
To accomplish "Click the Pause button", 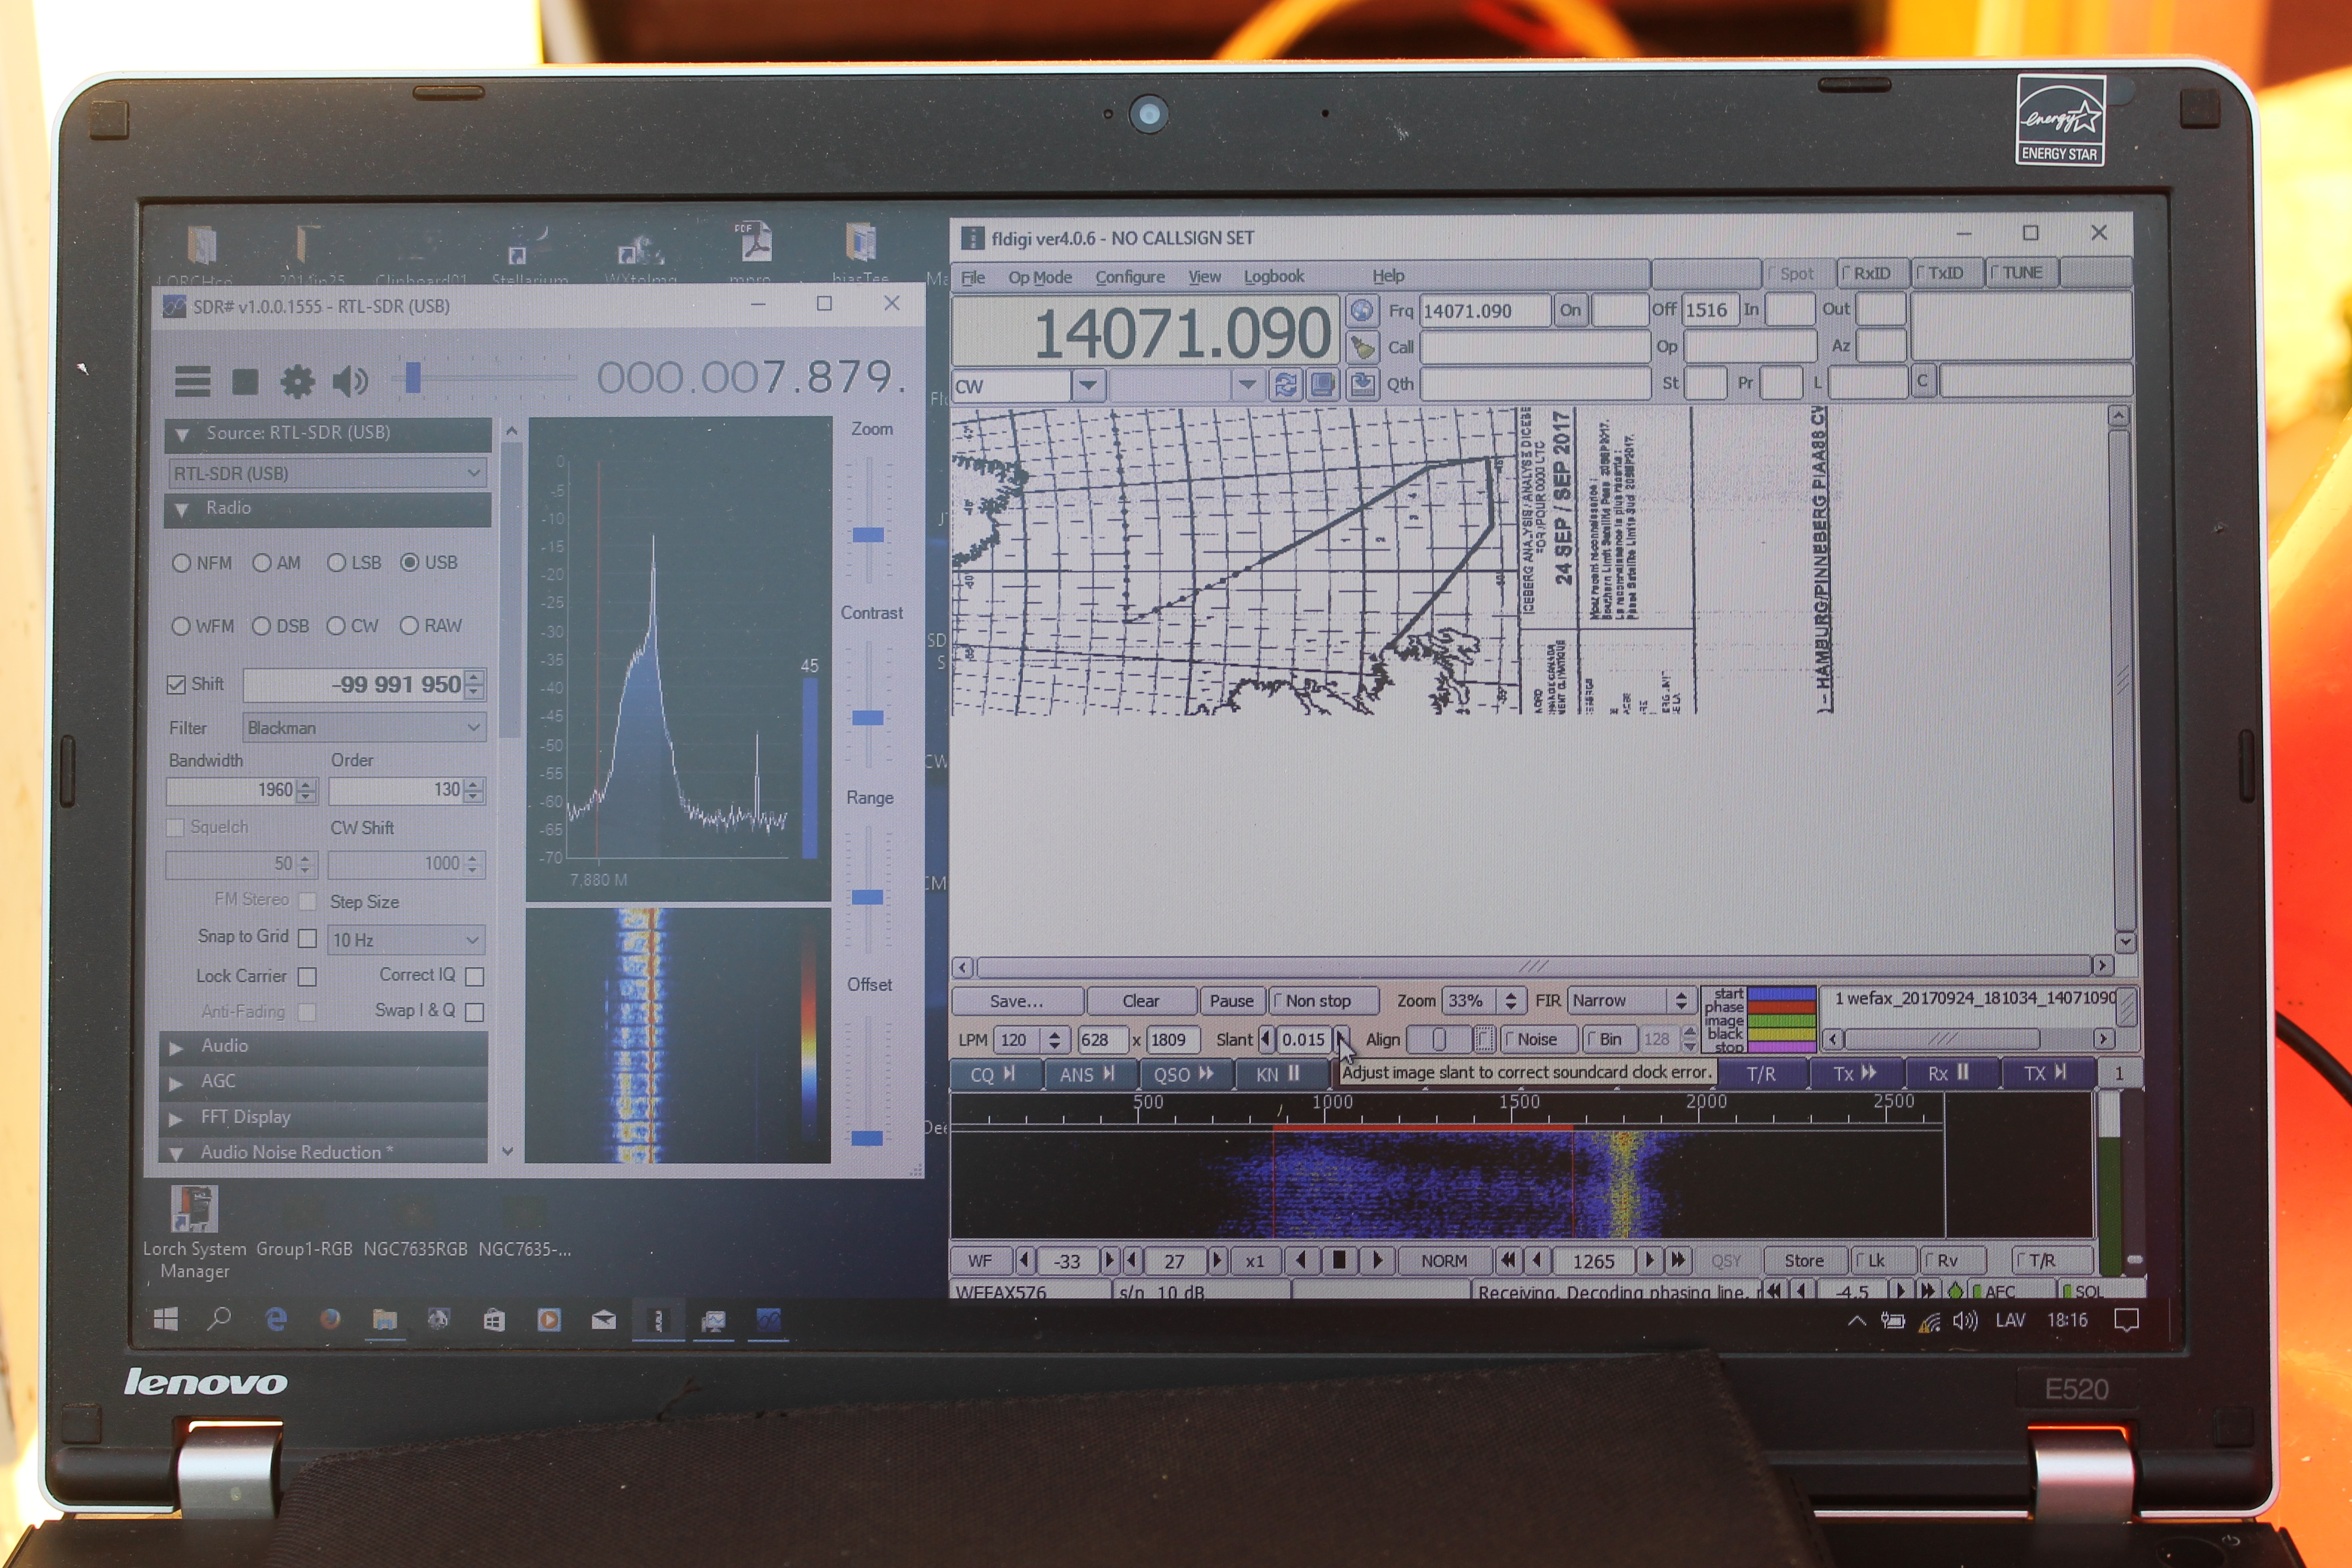I will point(1231,1001).
